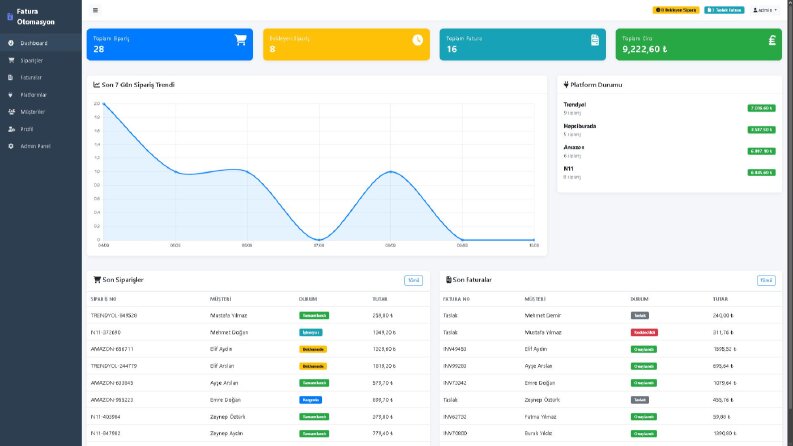Click the clock icon on Bekleyen Sipariş card

[417, 40]
